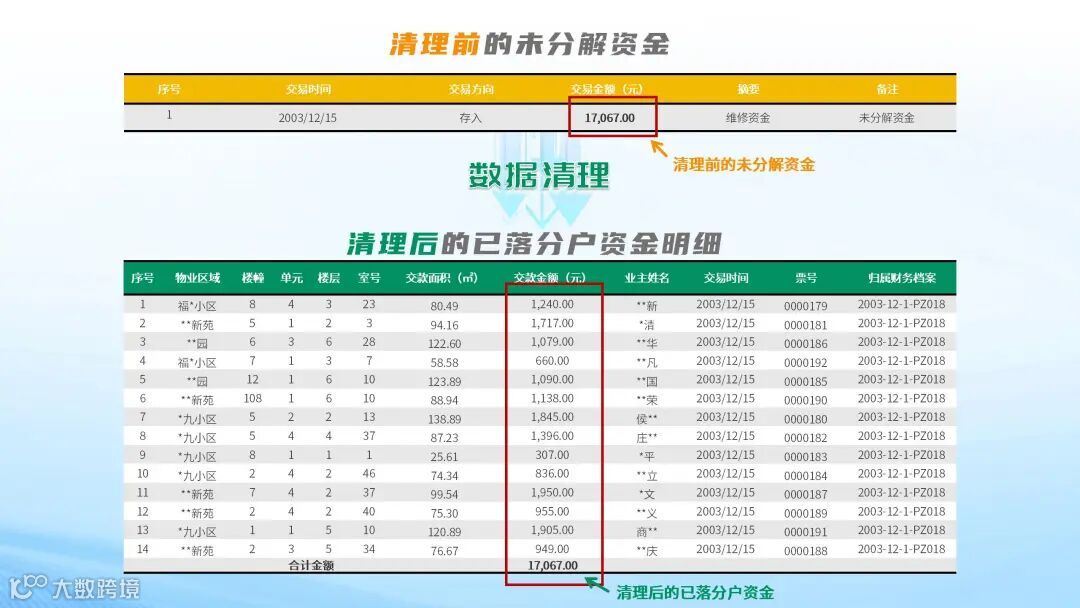Click ticket number 0000183
The image size is (1080, 608).
coord(805,457)
